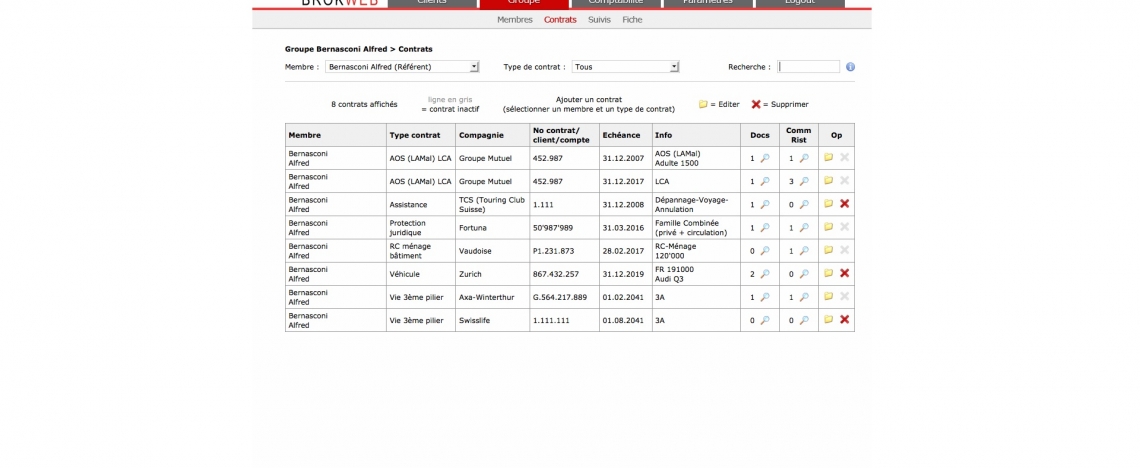Open the Membre dropdown
Image resolution: width=1140 pixels, height=468 pixels.
pos(402,67)
